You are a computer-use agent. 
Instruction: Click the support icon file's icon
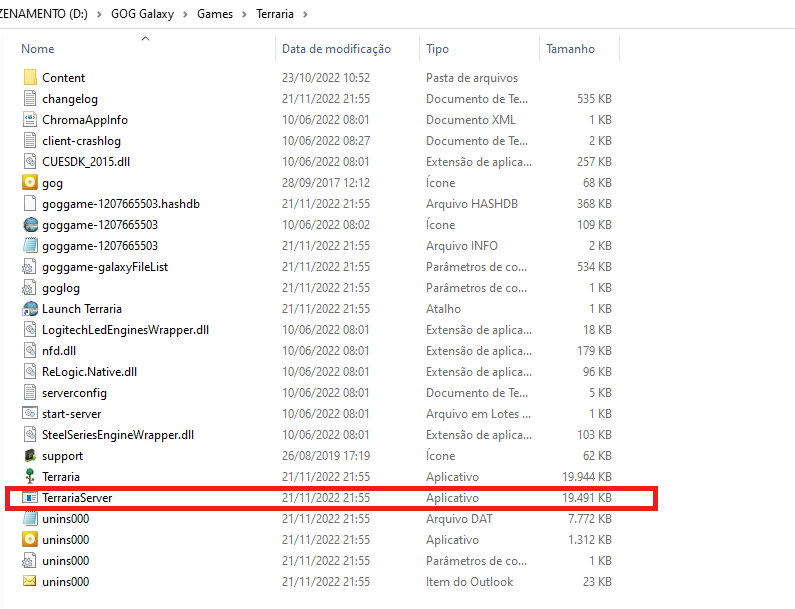click(30, 456)
